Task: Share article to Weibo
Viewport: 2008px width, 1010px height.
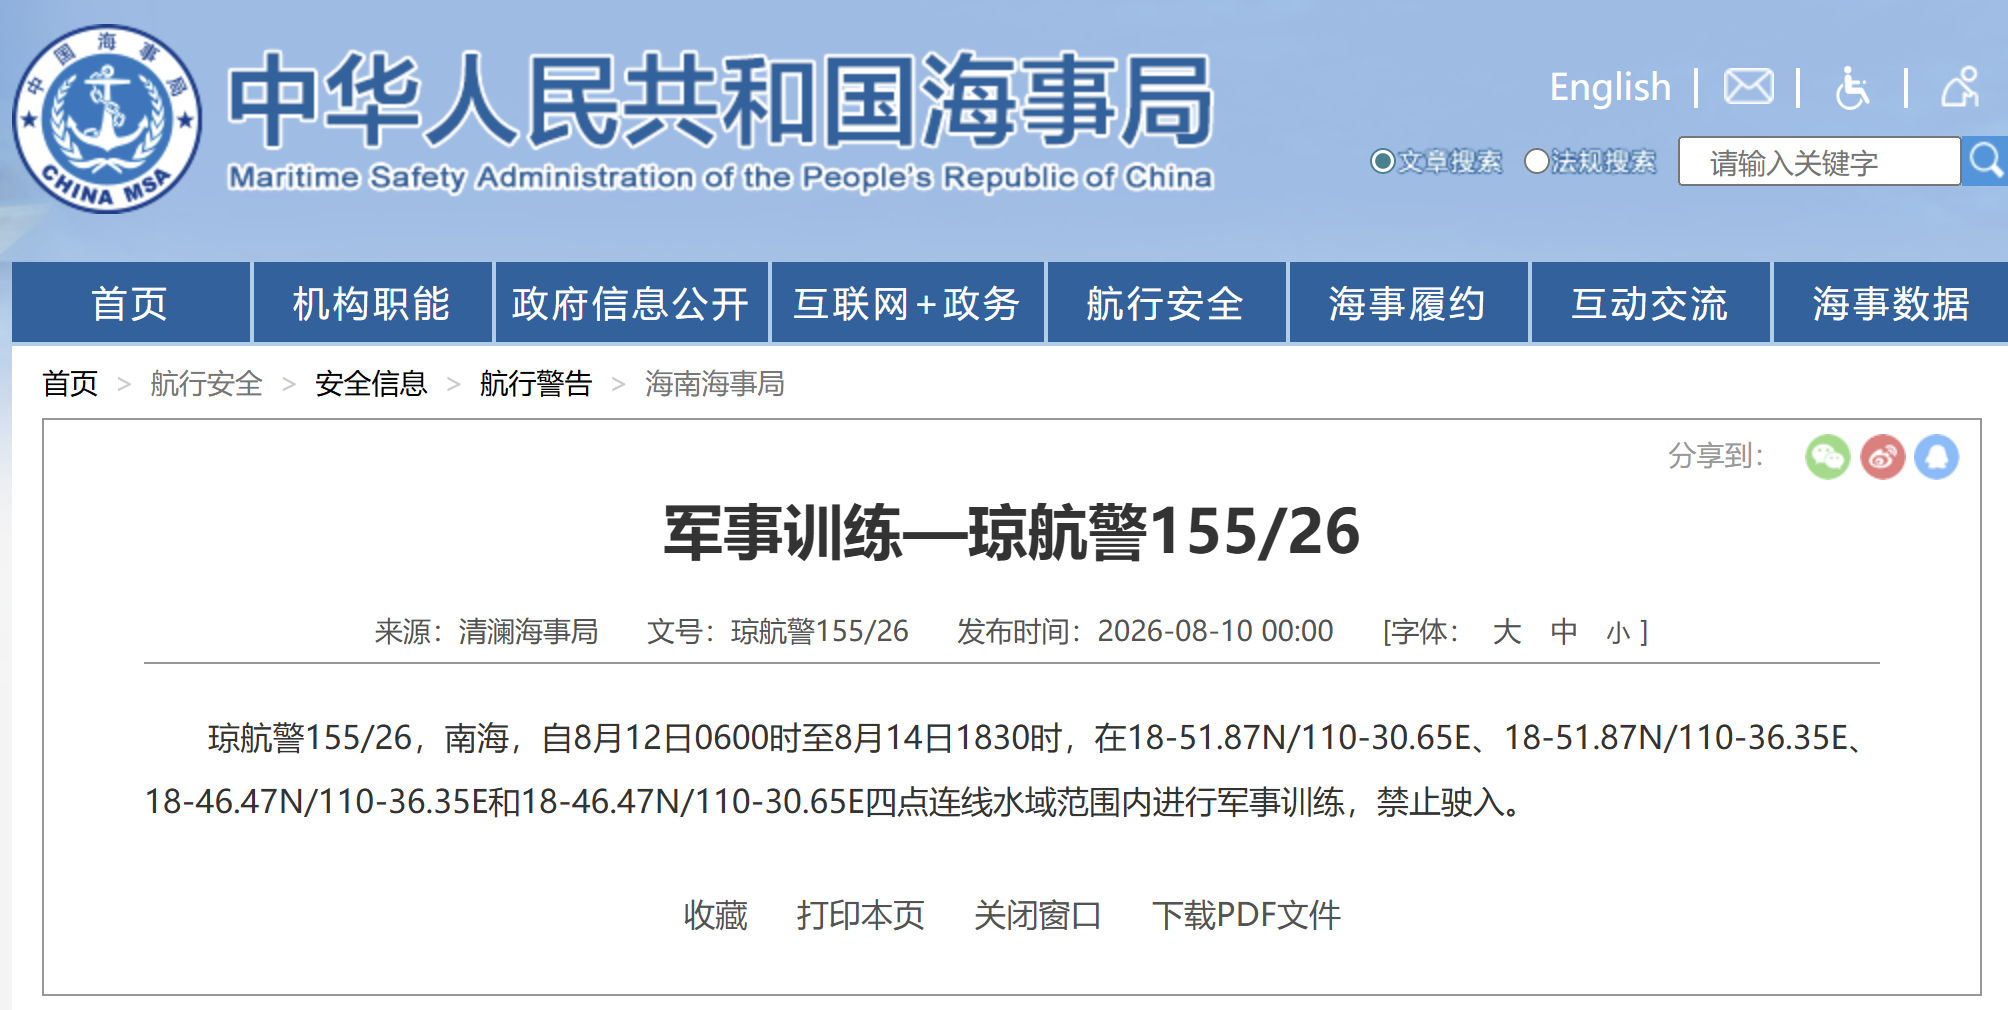Action: [1882, 457]
